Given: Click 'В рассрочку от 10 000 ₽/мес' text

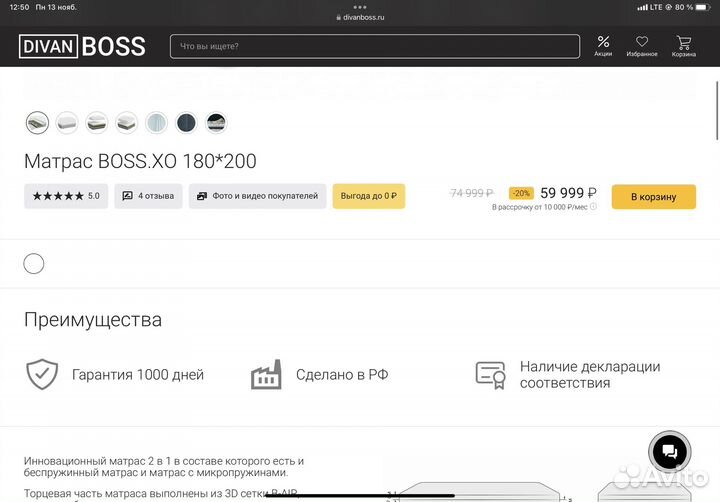Looking at the screenshot, I should 540,207.
